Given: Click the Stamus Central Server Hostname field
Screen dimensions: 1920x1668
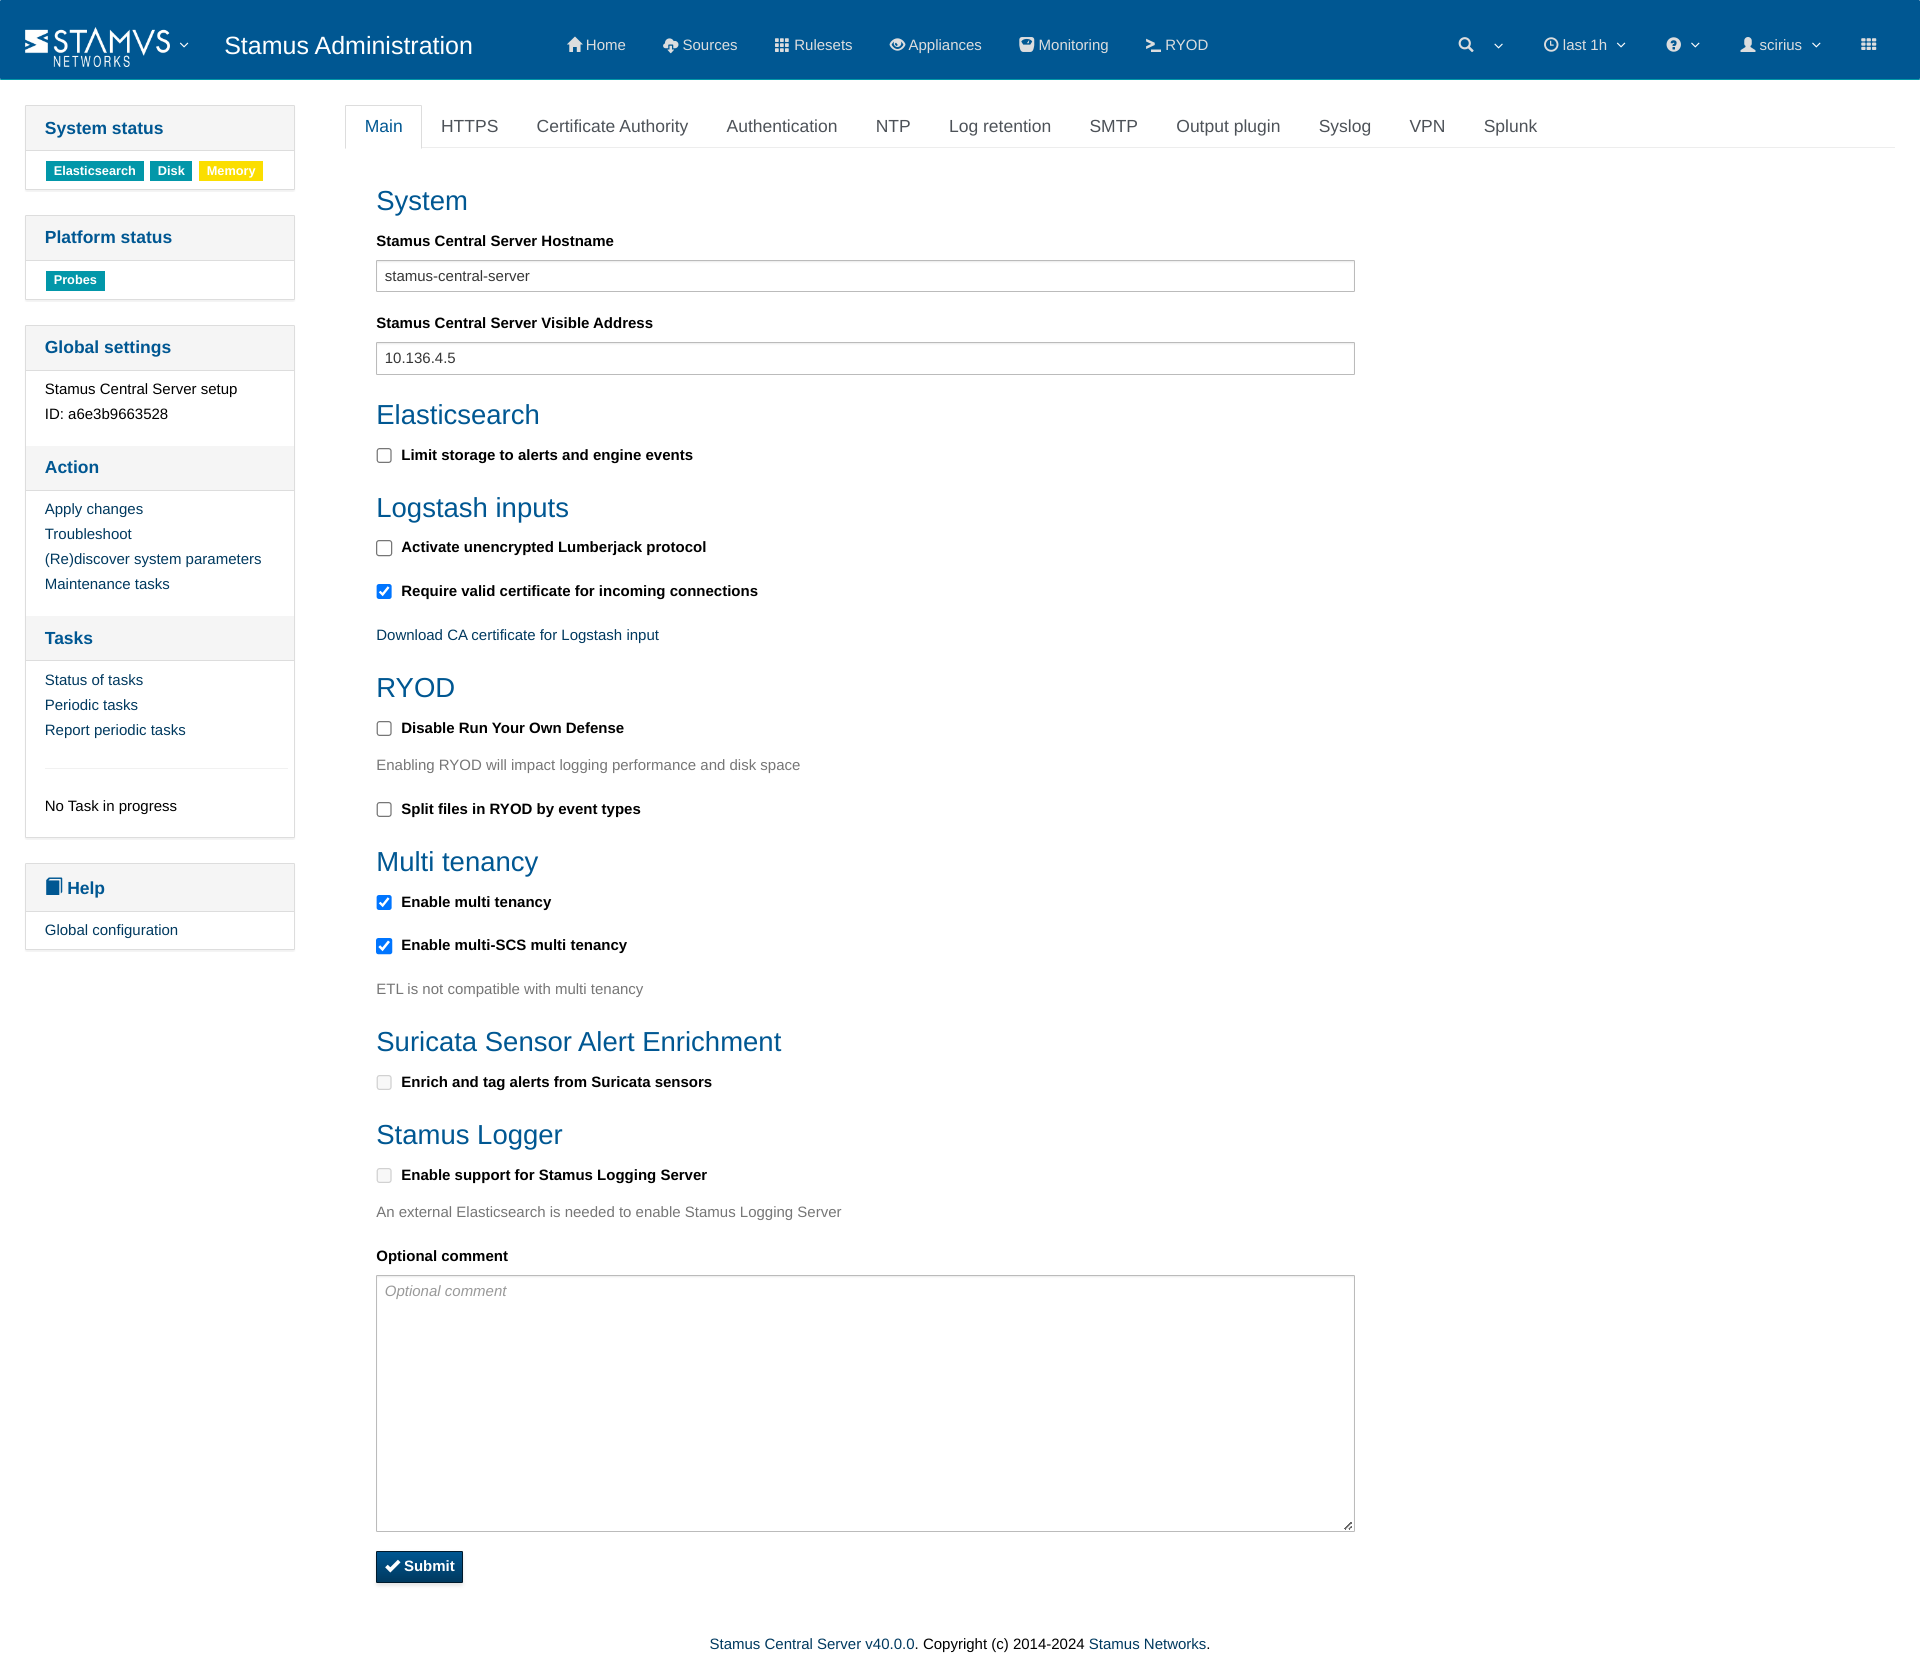Looking at the screenshot, I should pyautogui.click(x=865, y=276).
